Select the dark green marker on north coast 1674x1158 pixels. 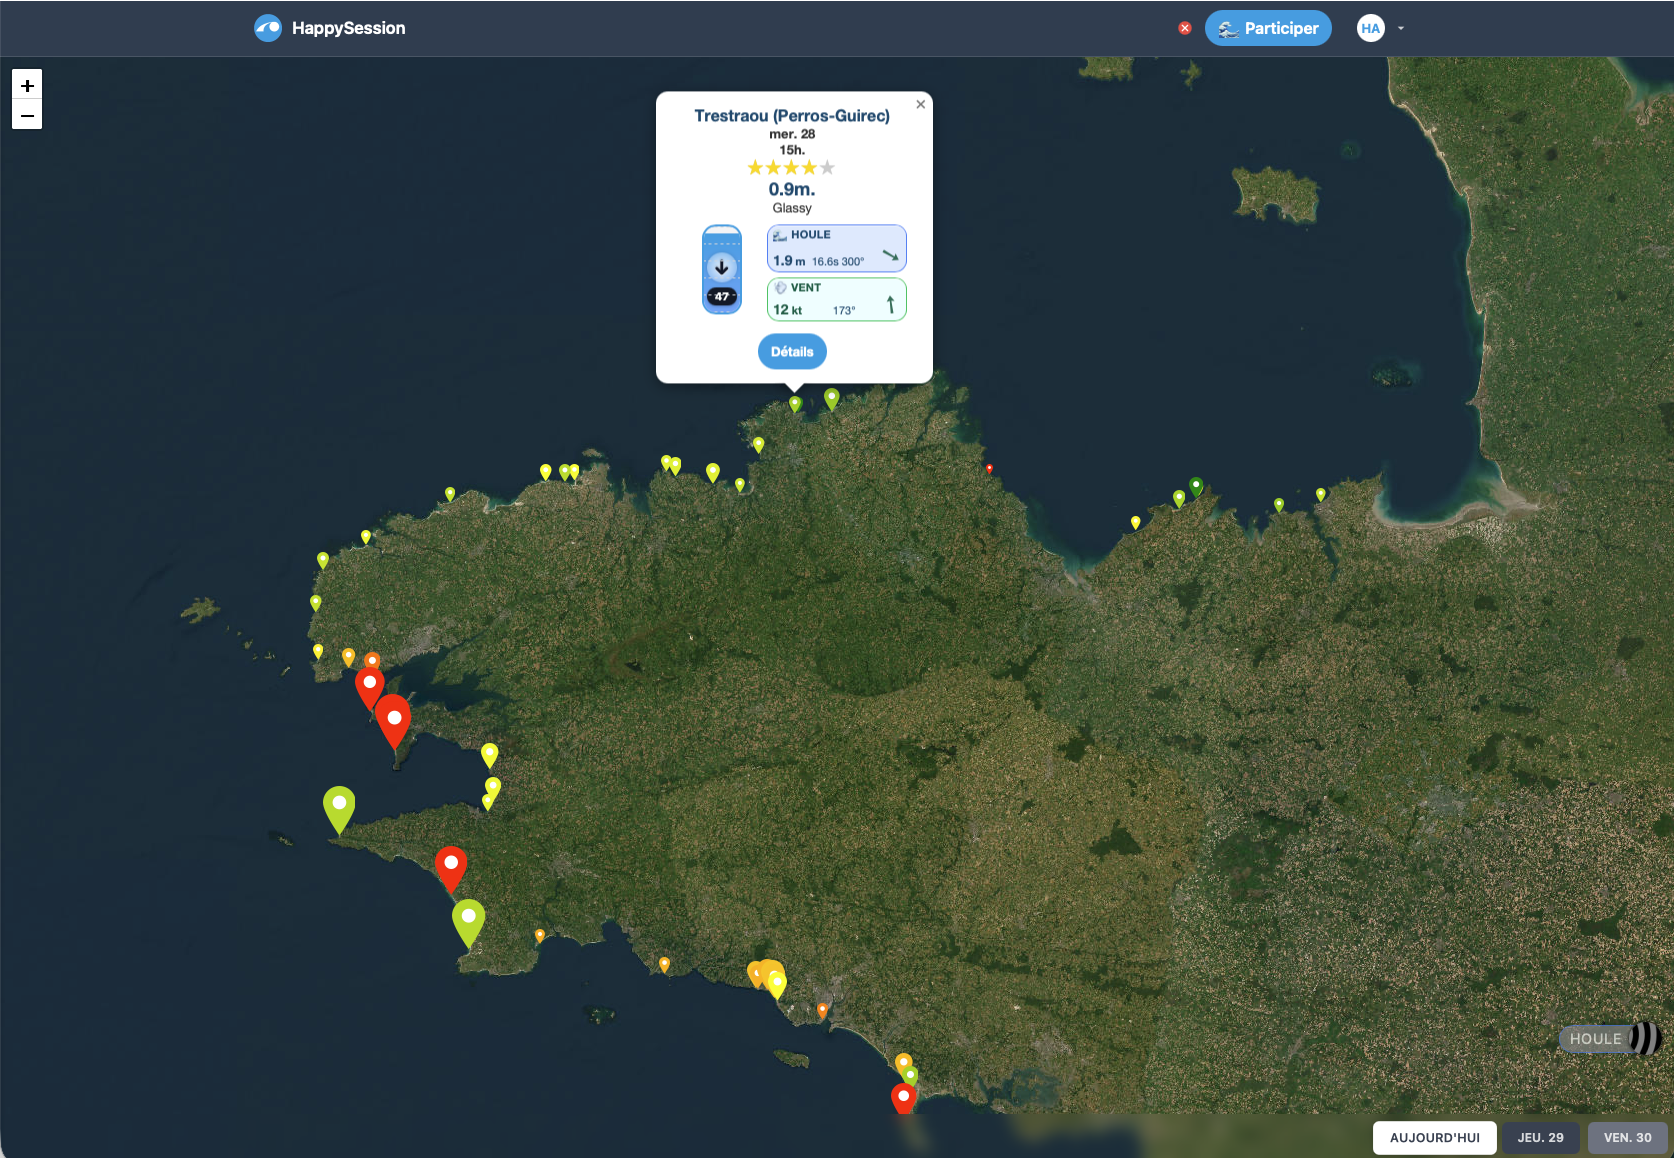[x=1196, y=486]
